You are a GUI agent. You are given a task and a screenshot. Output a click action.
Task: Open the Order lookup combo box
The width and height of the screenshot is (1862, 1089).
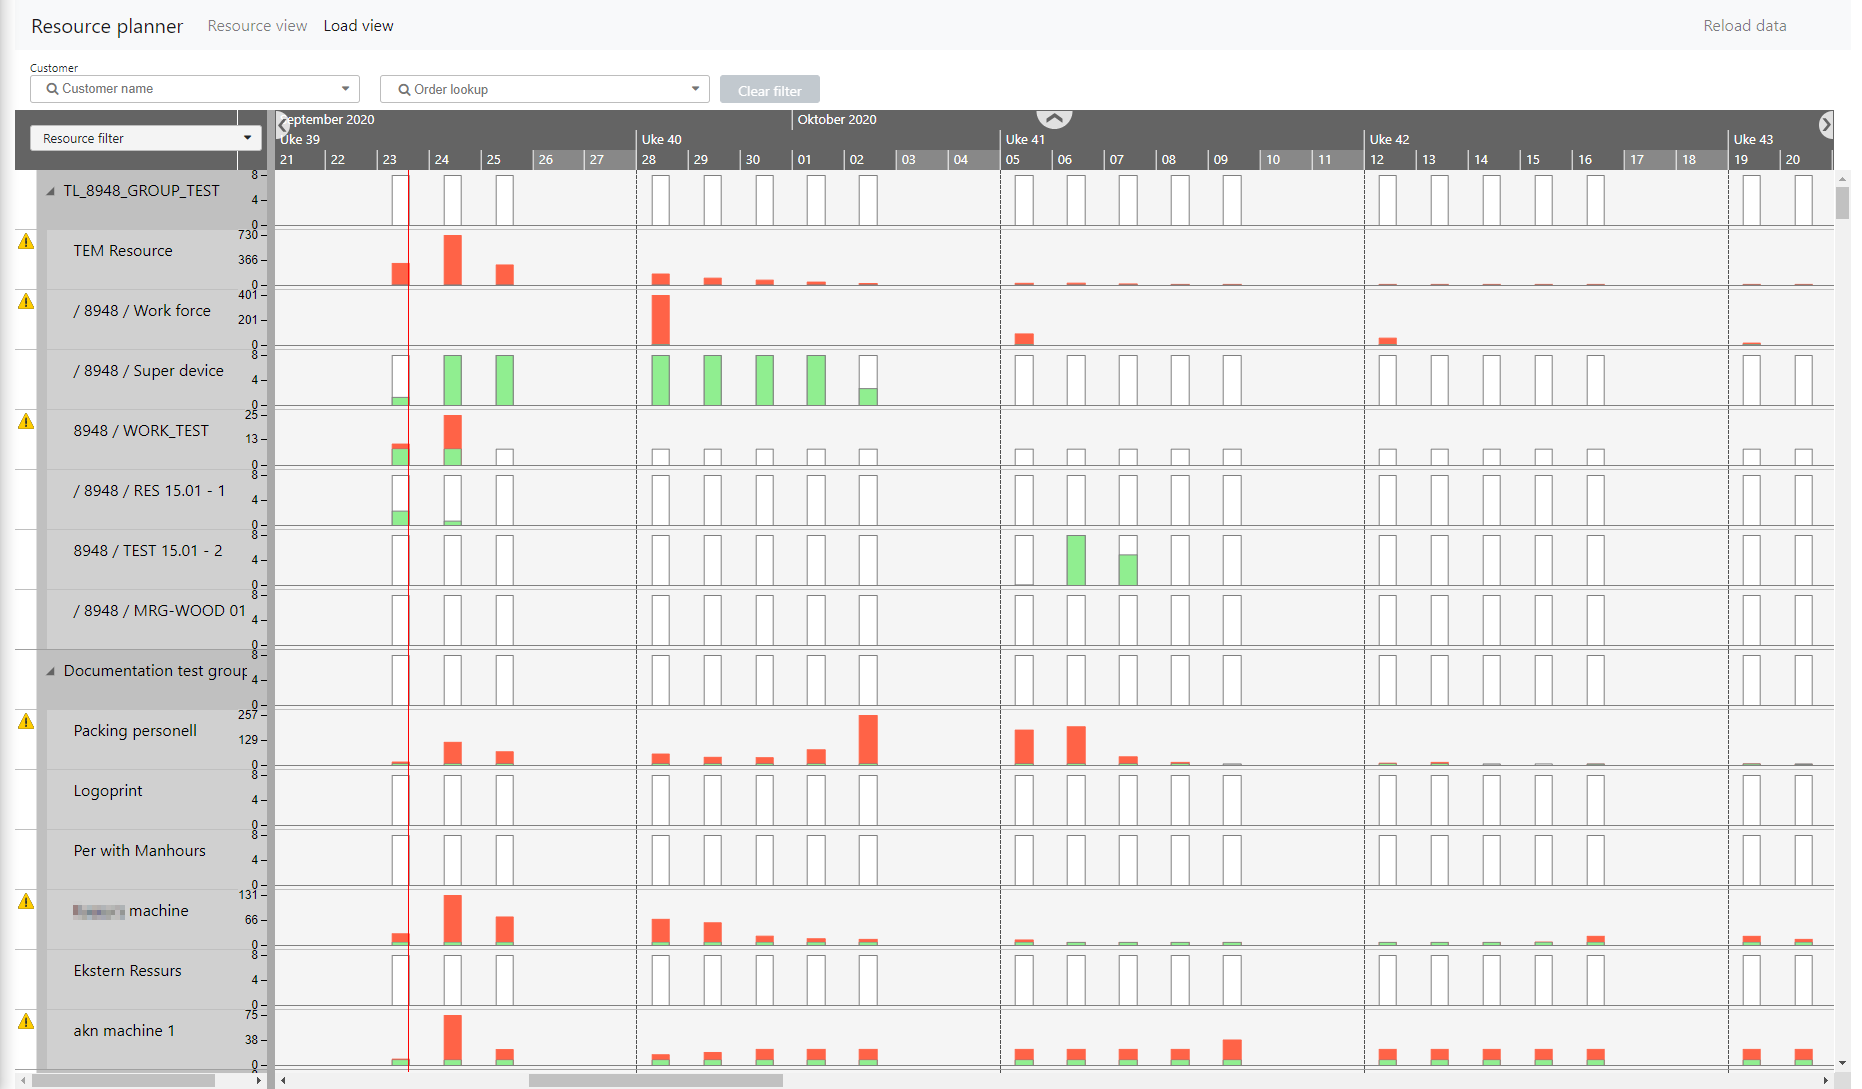point(545,89)
